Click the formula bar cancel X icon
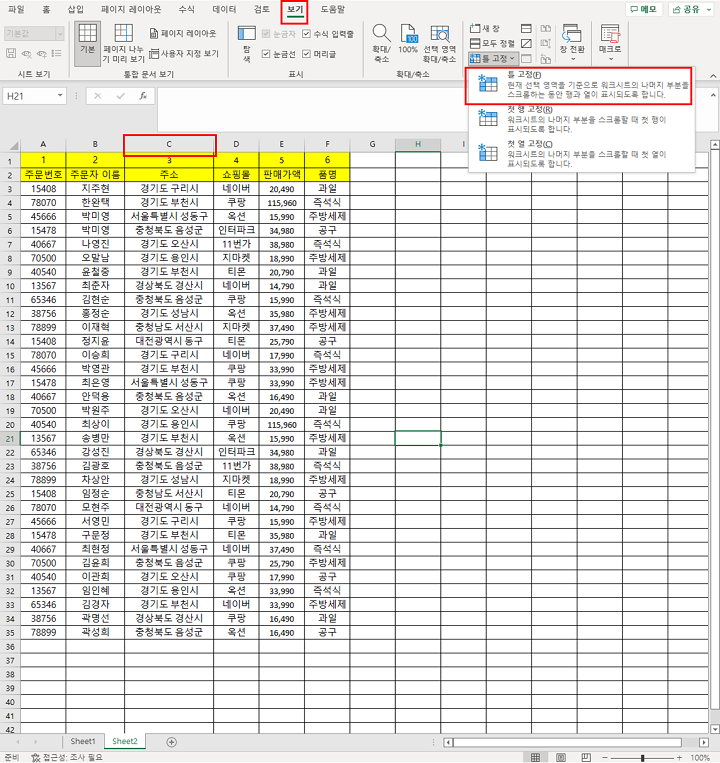Image resolution: width=720 pixels, height=763 pixels. [98, 96]
